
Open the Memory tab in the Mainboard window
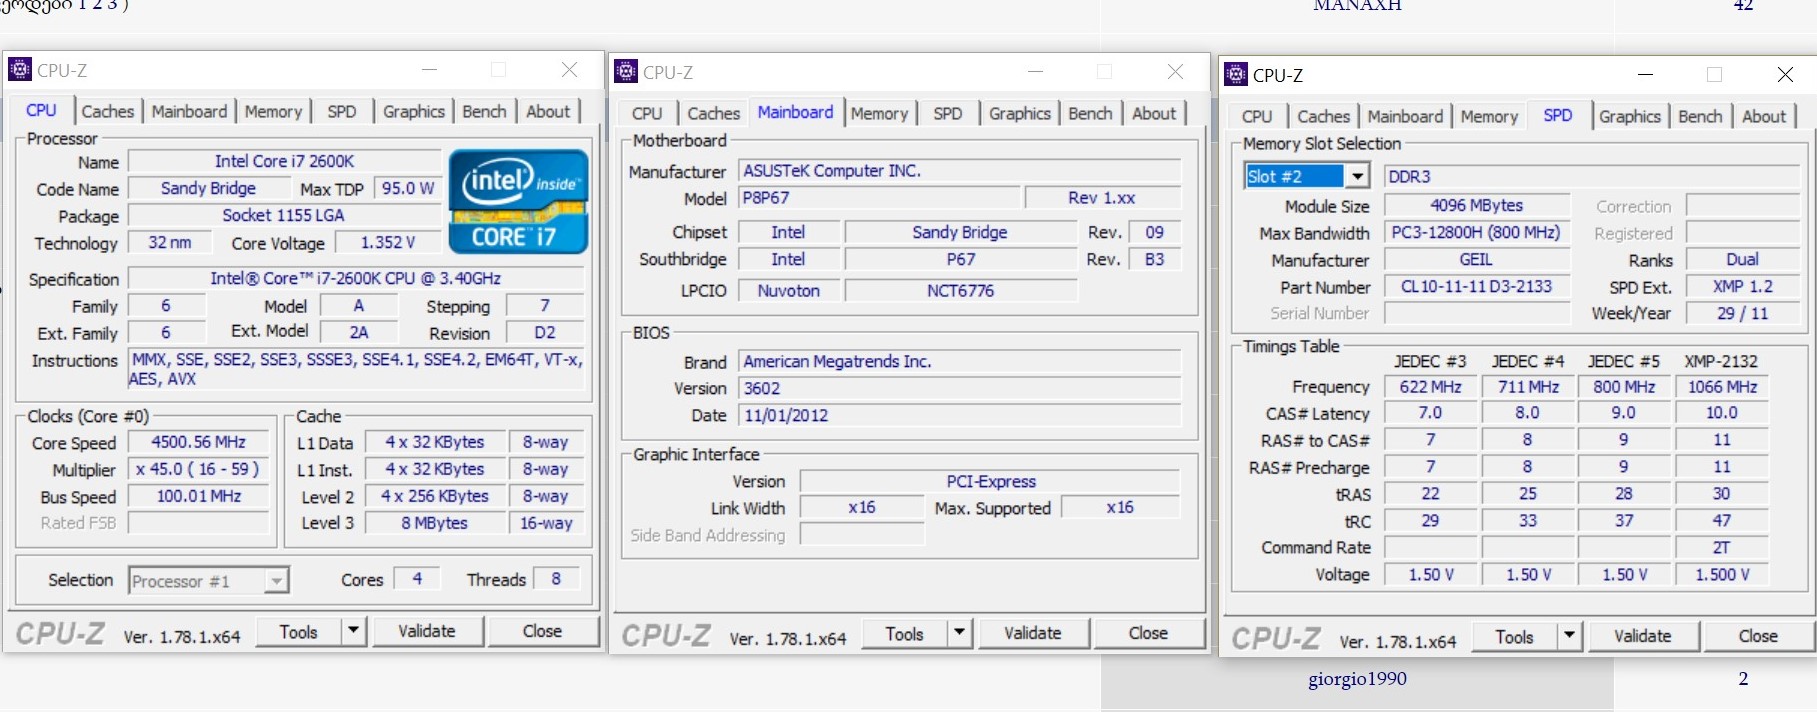click(879, 114)
